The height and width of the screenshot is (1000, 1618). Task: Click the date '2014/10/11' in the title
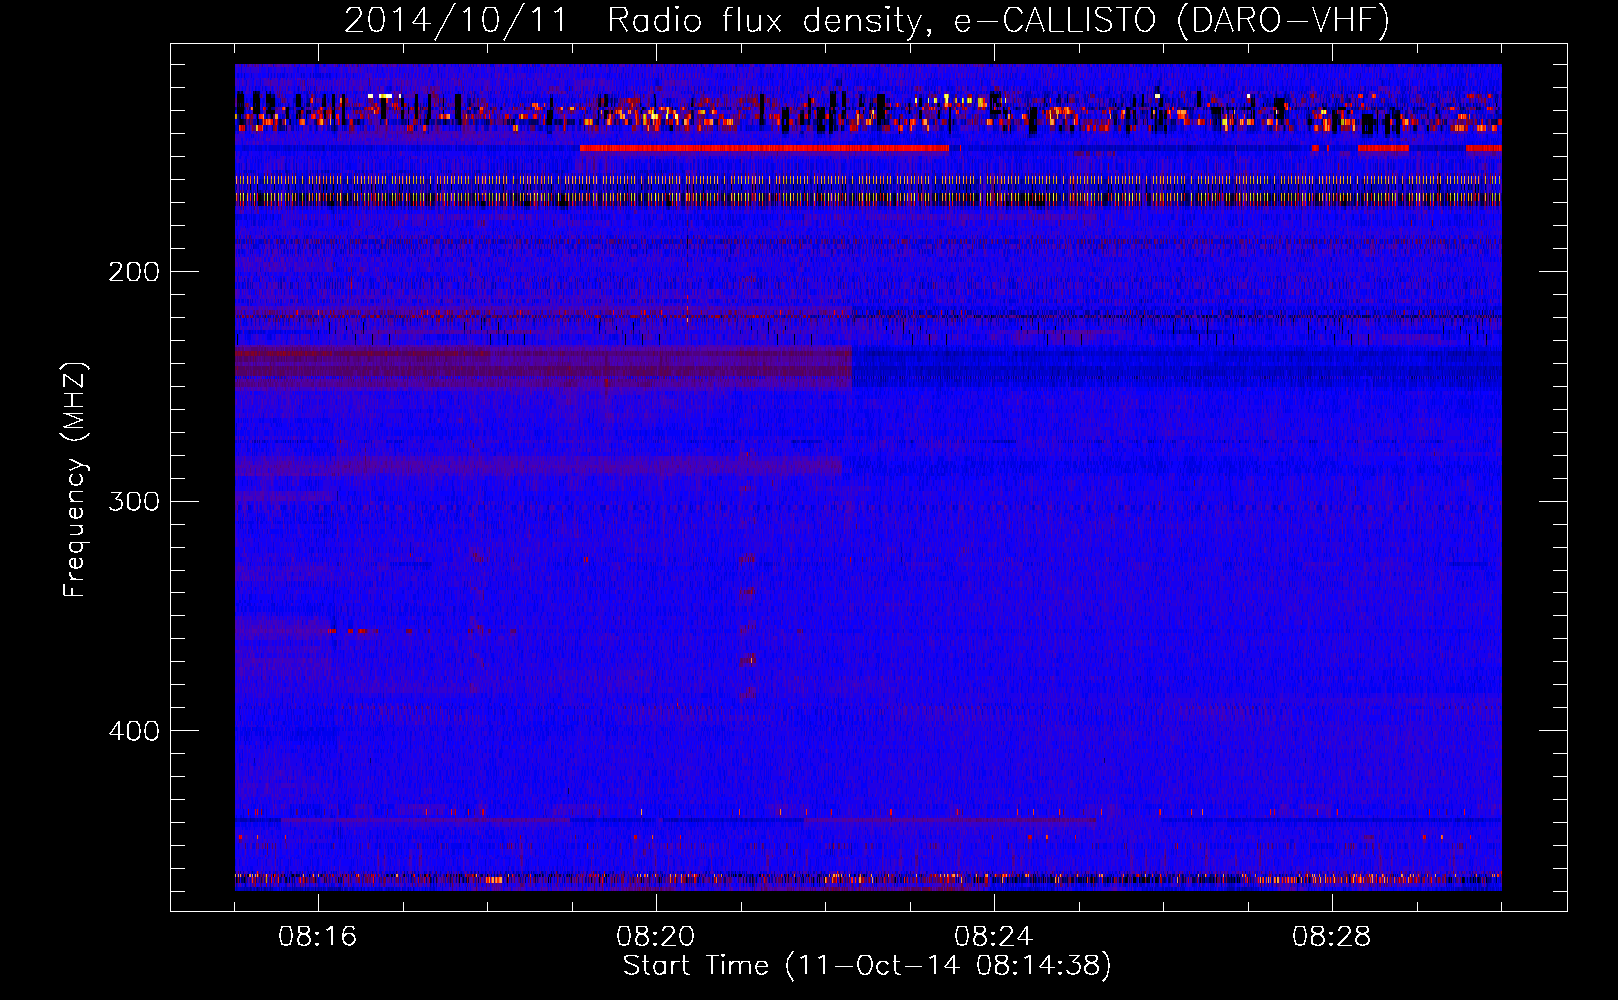(455, 20)
